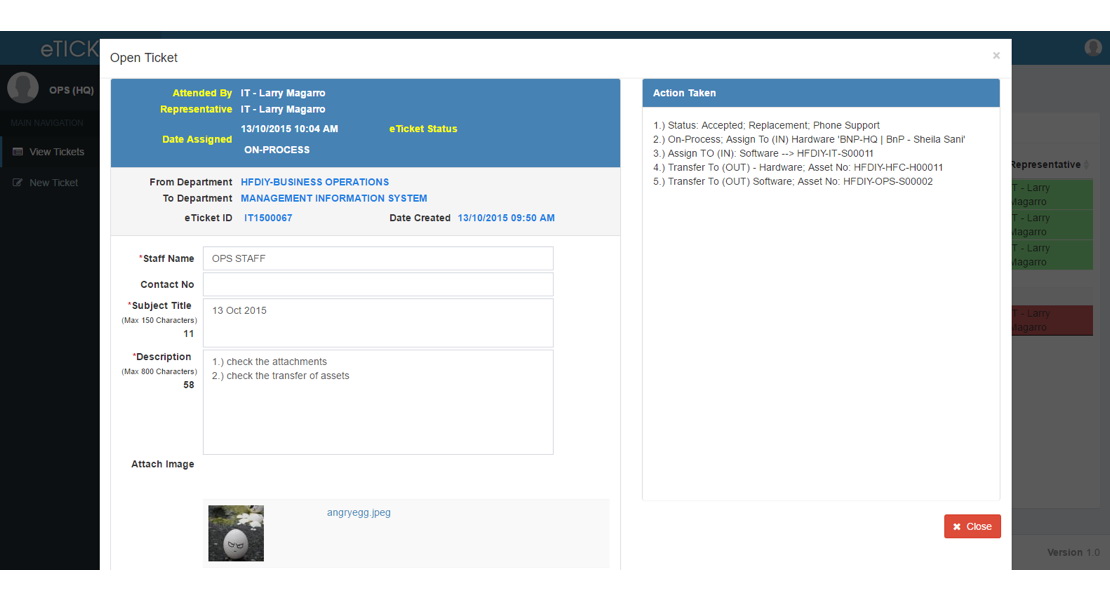
Task: Click into the Subject Title text box
Action: pyautogui.click(x=377, y=322)
